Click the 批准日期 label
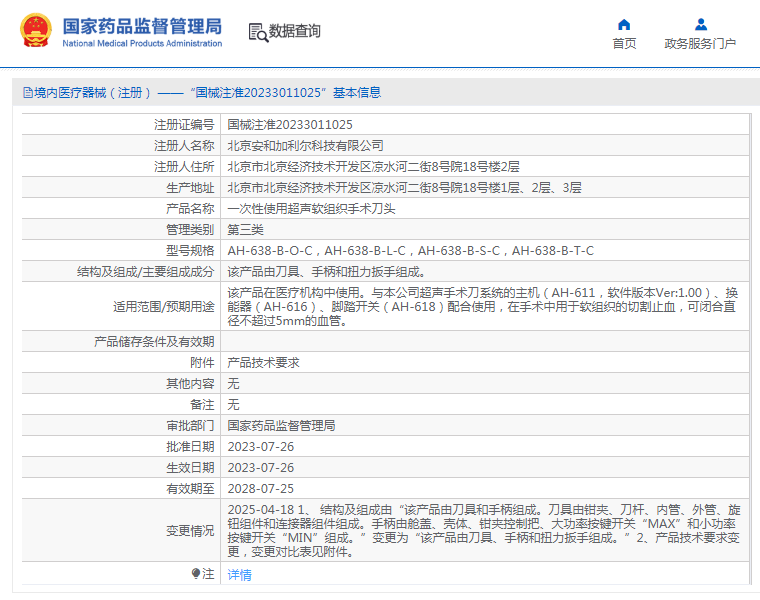The image size is (760, 600). tap(190, 446)
